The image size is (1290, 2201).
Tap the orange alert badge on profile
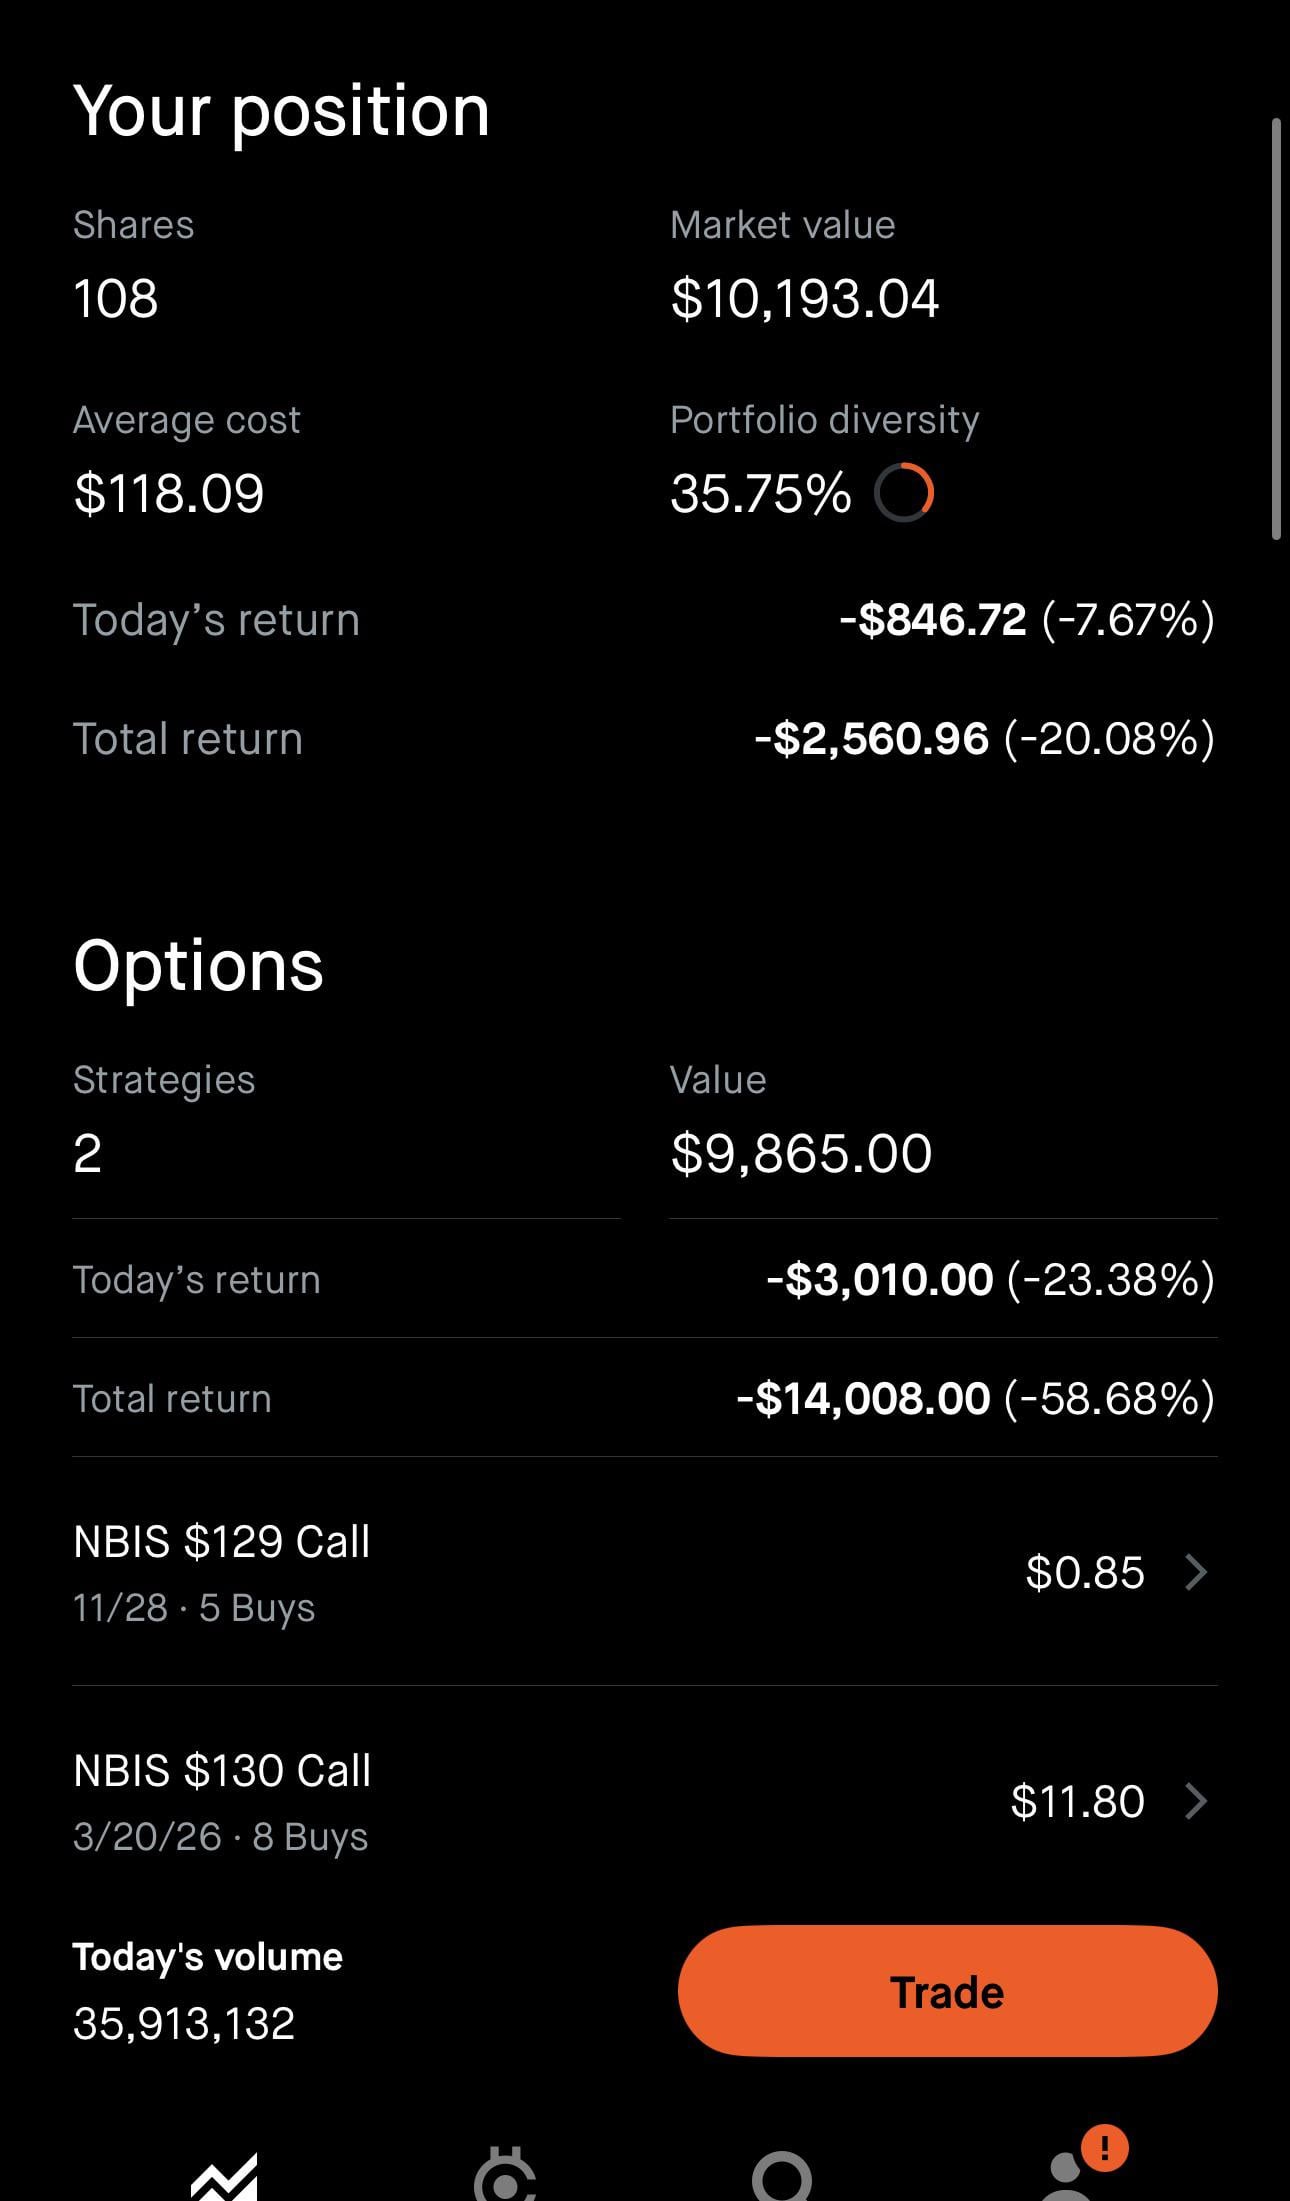pyautogui.click(x=1104, y=2147)
